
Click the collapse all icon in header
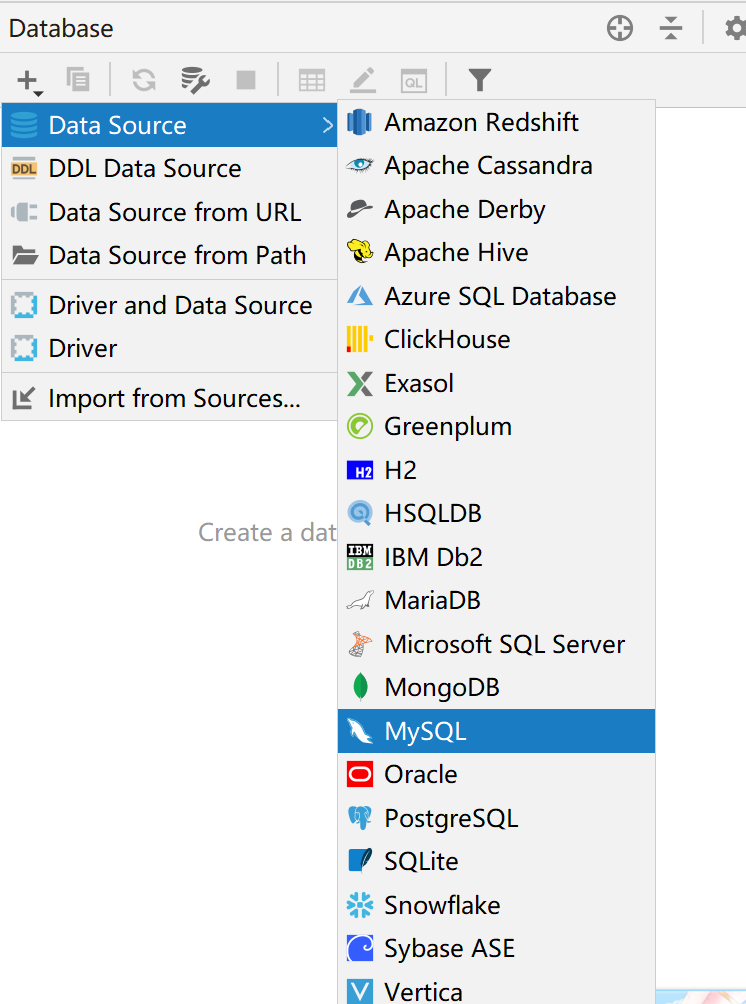671,29
